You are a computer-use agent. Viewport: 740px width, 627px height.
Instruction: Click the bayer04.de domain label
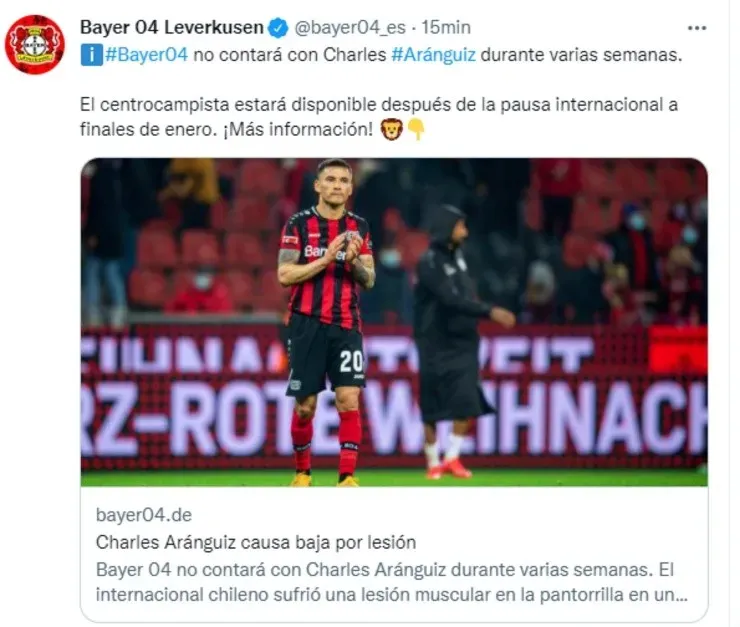pyautogui.click(x=144, y=515)
